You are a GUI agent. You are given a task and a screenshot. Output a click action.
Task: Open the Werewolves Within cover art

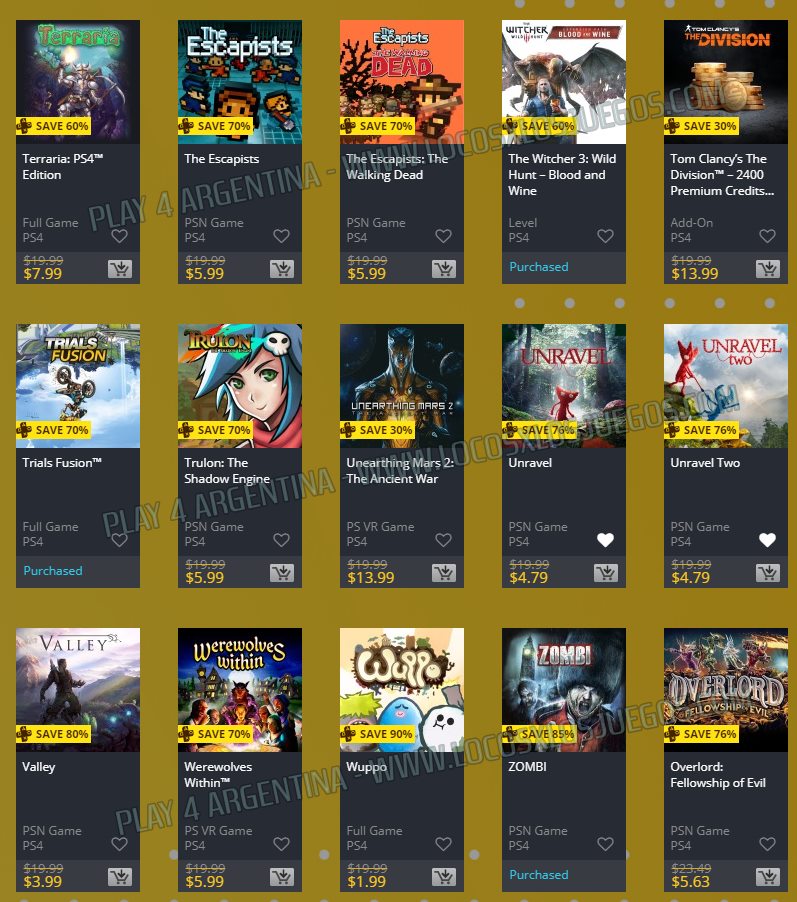[240, 690]
